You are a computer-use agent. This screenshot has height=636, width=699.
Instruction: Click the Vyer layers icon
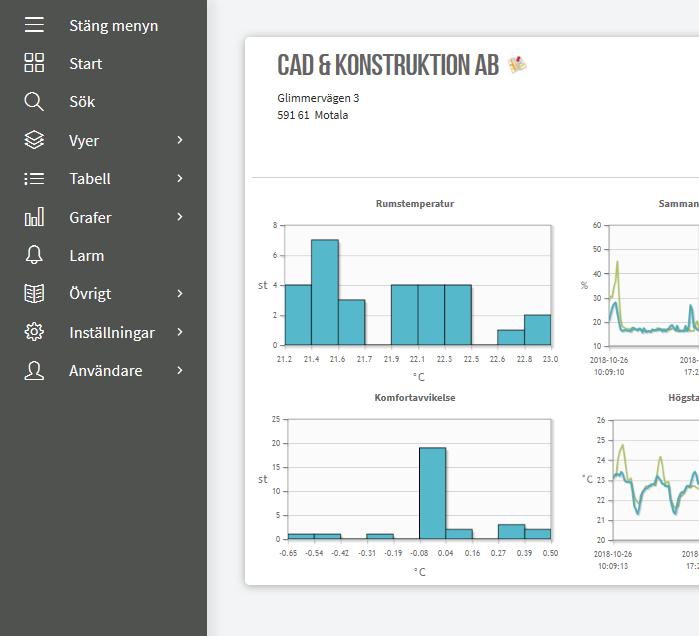click(34, 140)
